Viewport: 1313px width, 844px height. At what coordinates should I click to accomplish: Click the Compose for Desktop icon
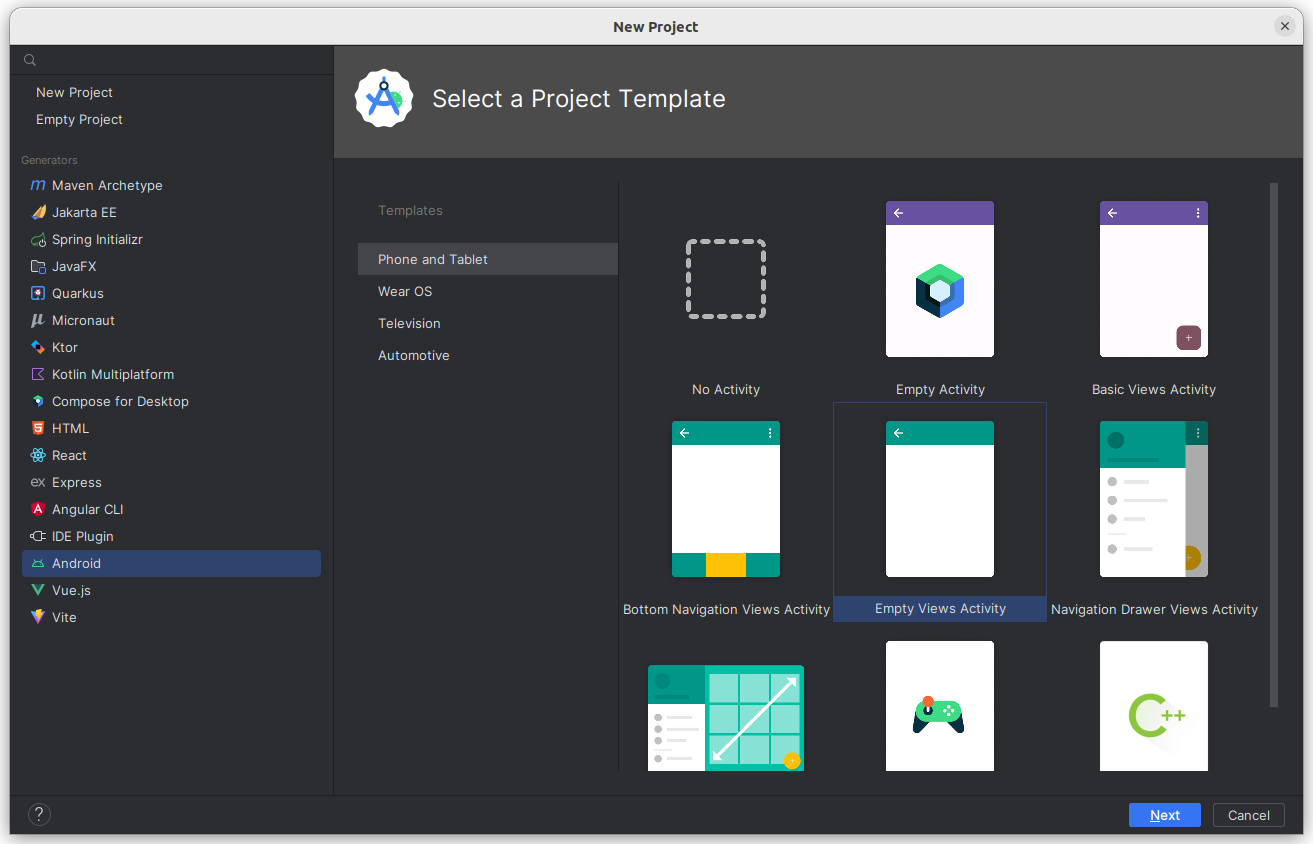(38, 401)
